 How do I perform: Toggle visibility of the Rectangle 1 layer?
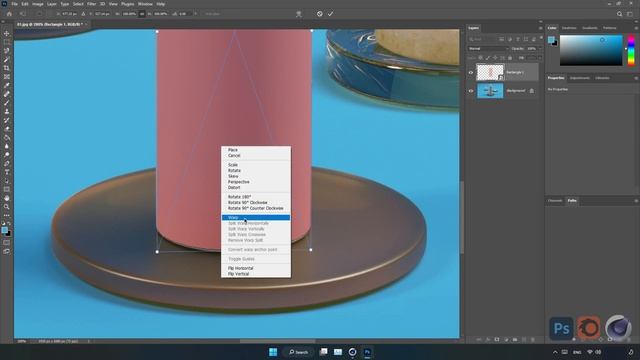(471, 73)
